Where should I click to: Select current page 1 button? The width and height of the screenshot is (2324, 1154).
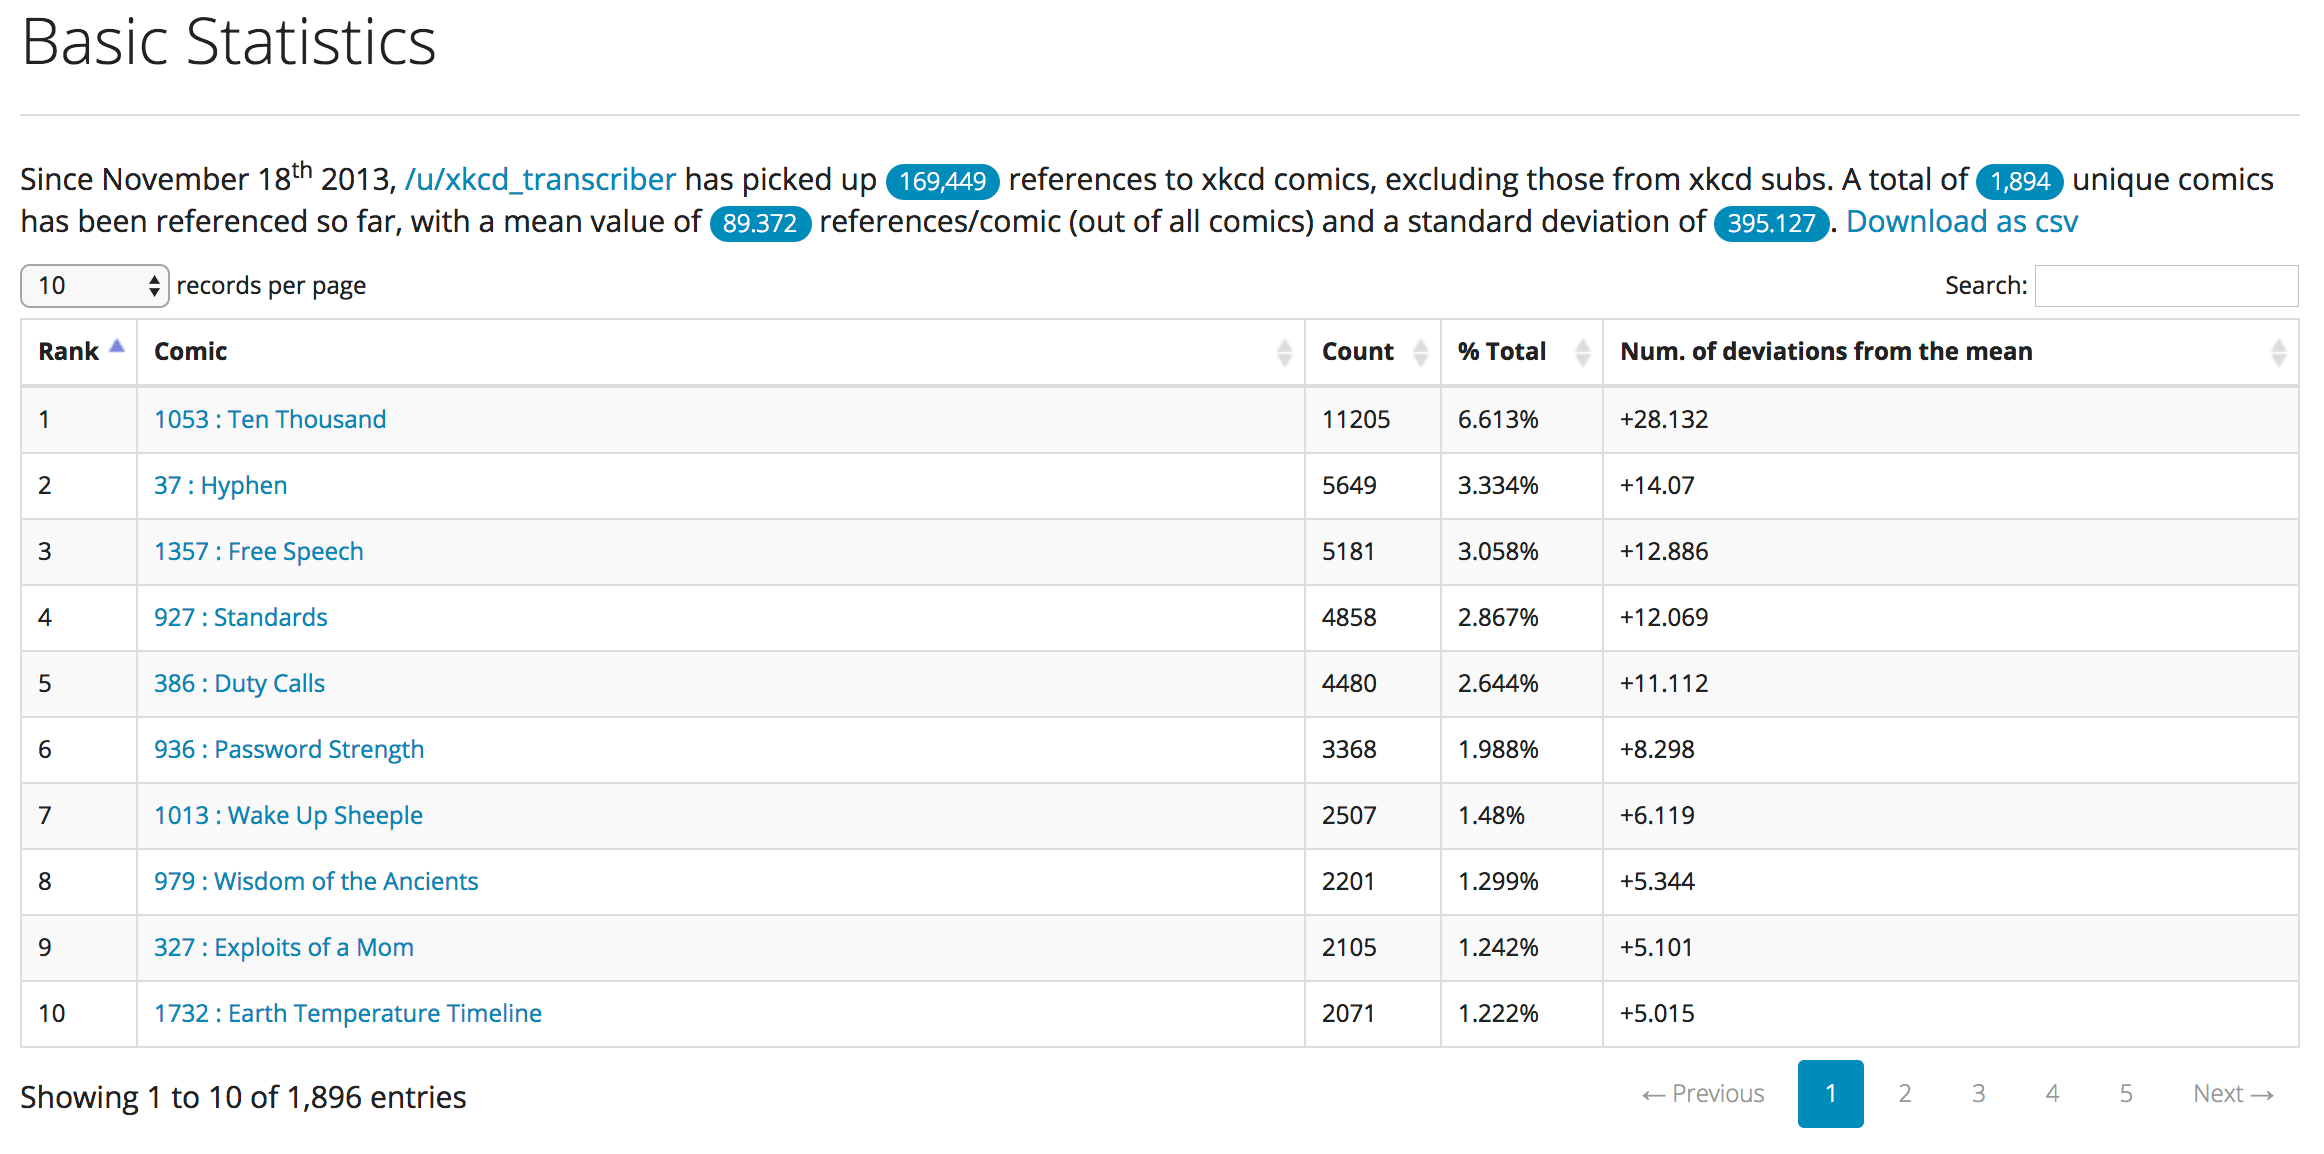click(1830, 1094)
